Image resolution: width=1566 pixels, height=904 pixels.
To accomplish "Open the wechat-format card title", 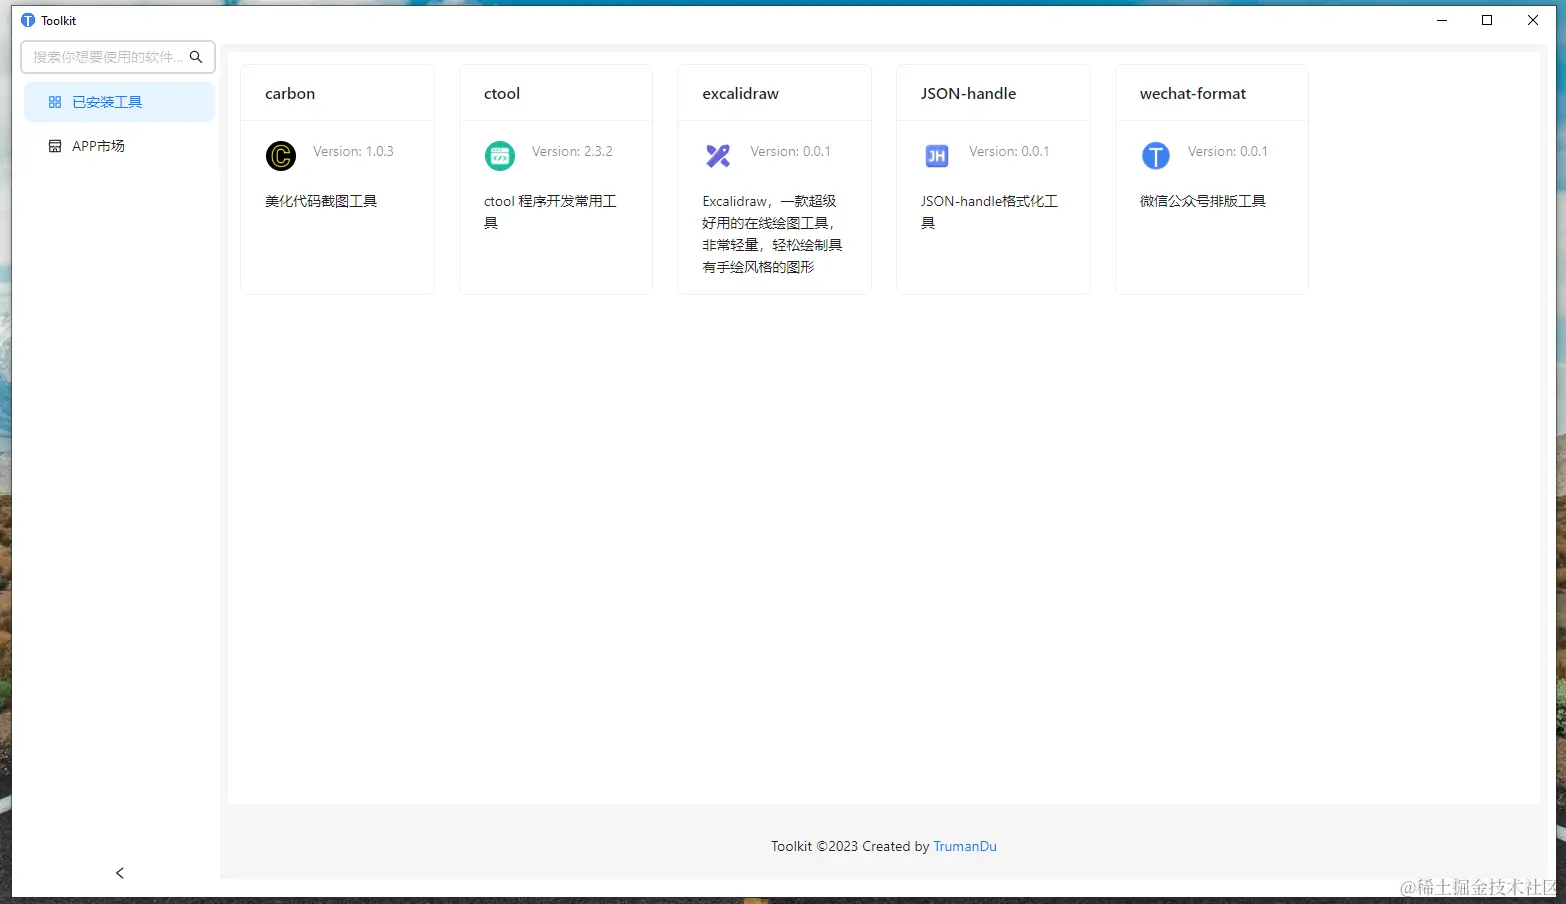I will 1193,93.
